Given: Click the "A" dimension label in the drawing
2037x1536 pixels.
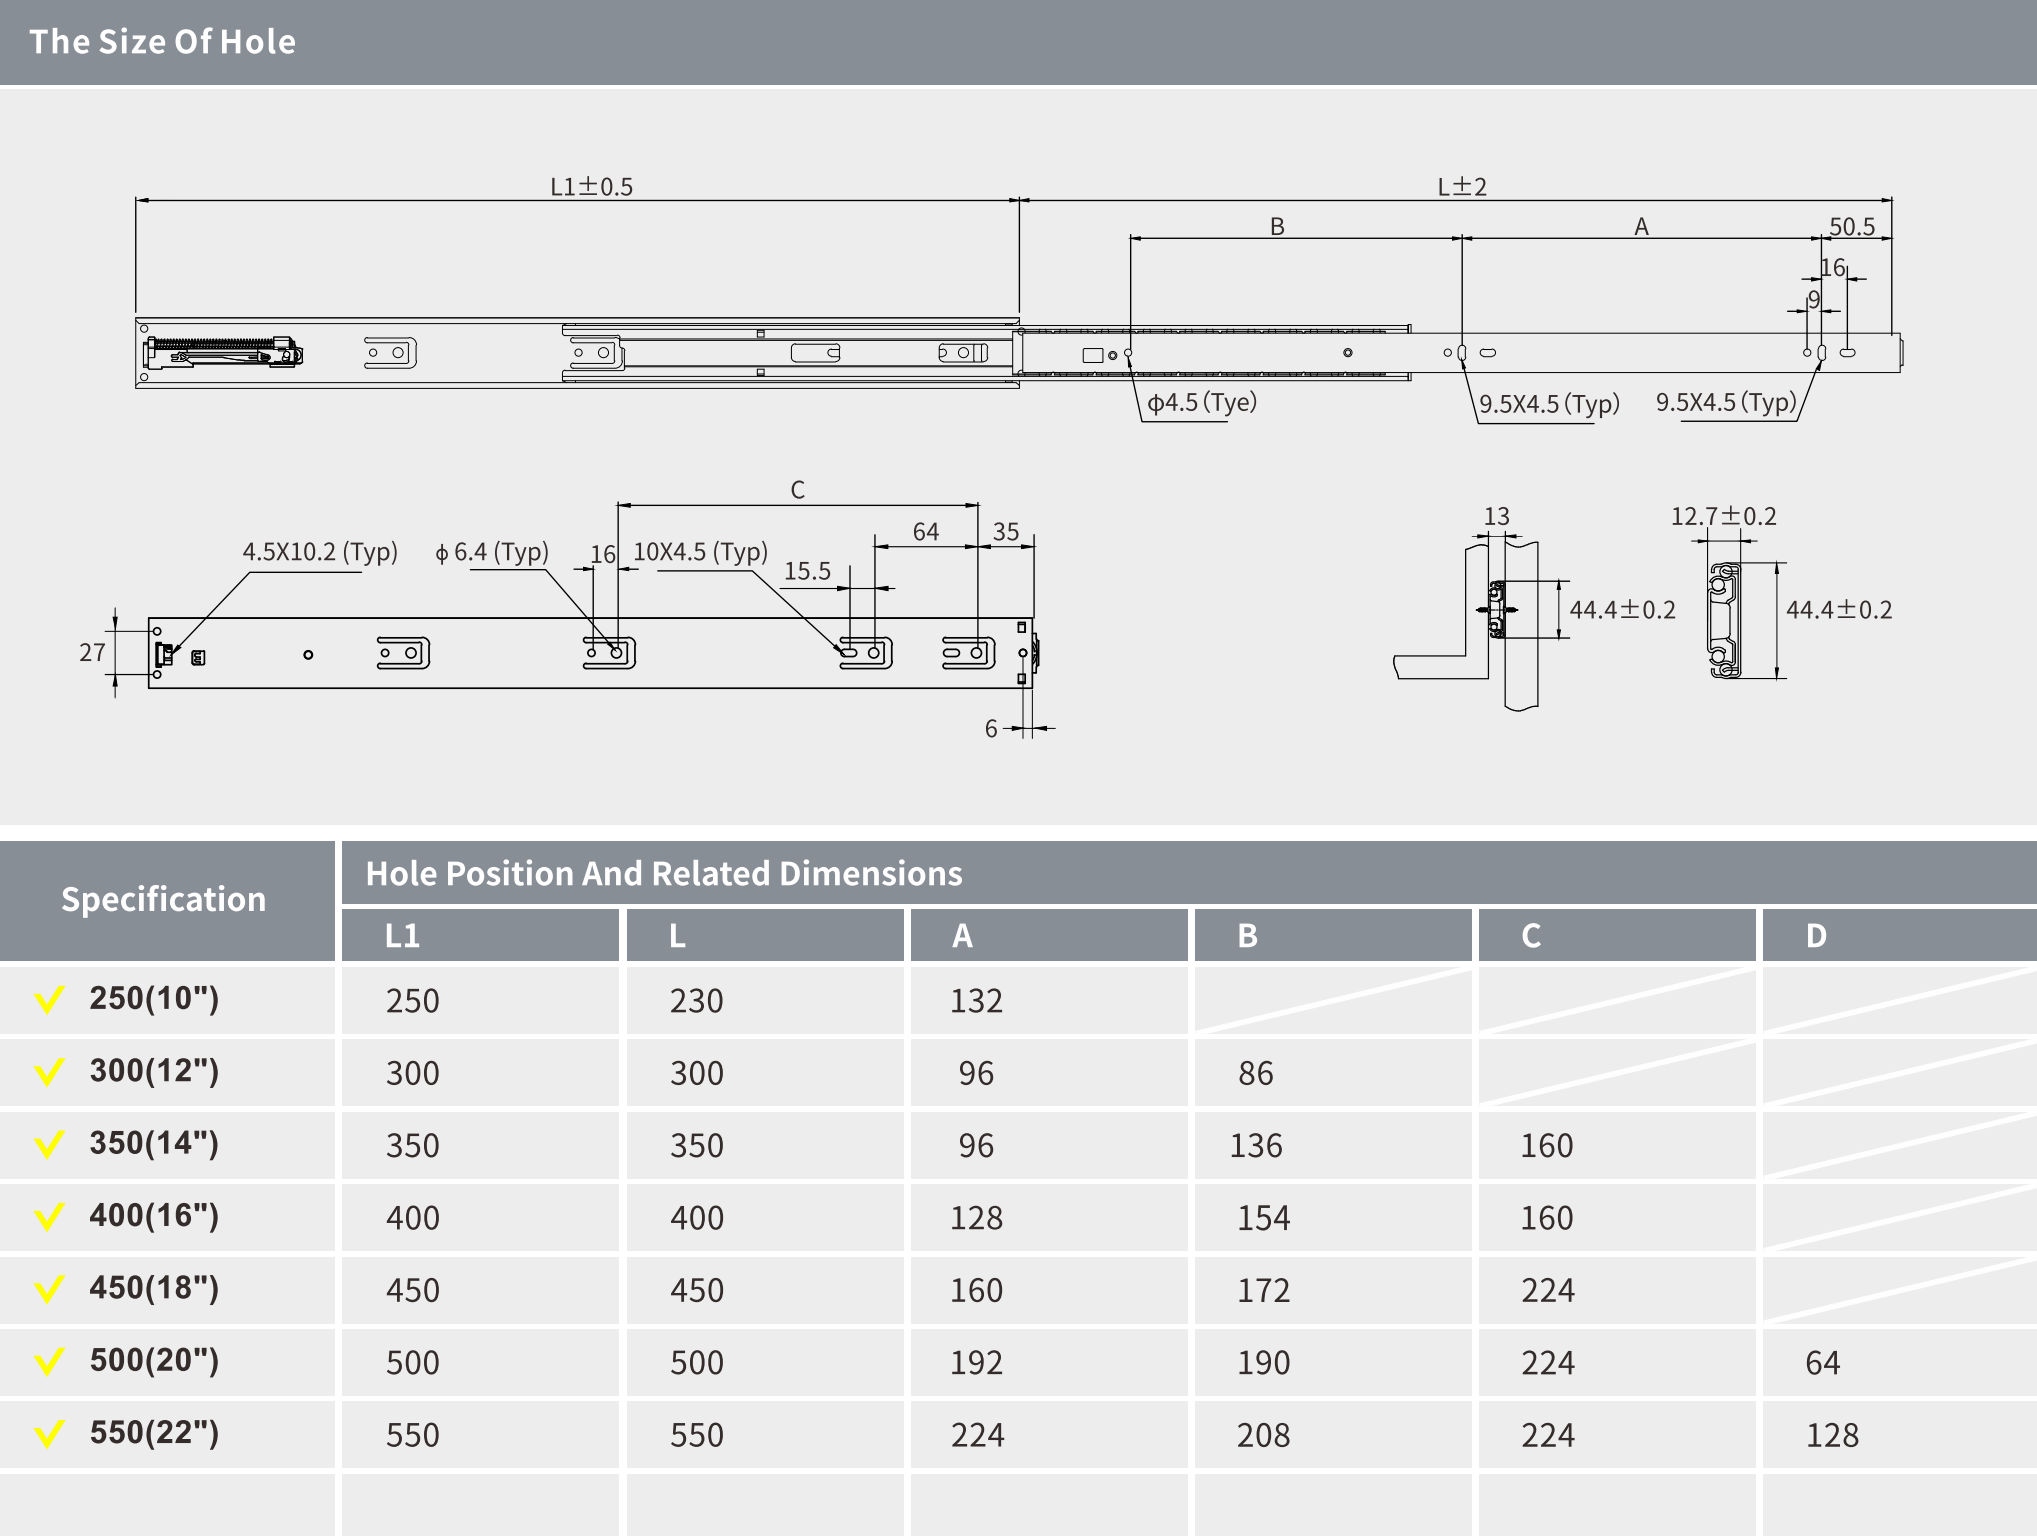Looking at the screenshot, I should (1641, 227).
